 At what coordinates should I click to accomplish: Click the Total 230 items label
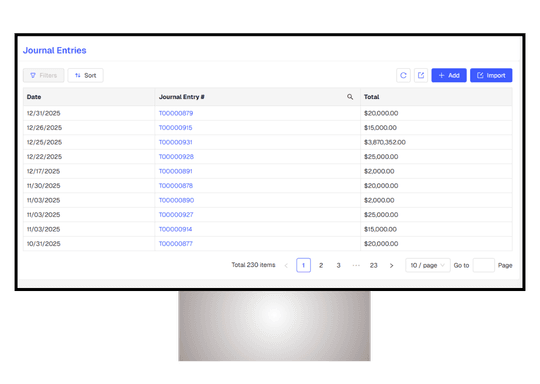coord(253,265)
